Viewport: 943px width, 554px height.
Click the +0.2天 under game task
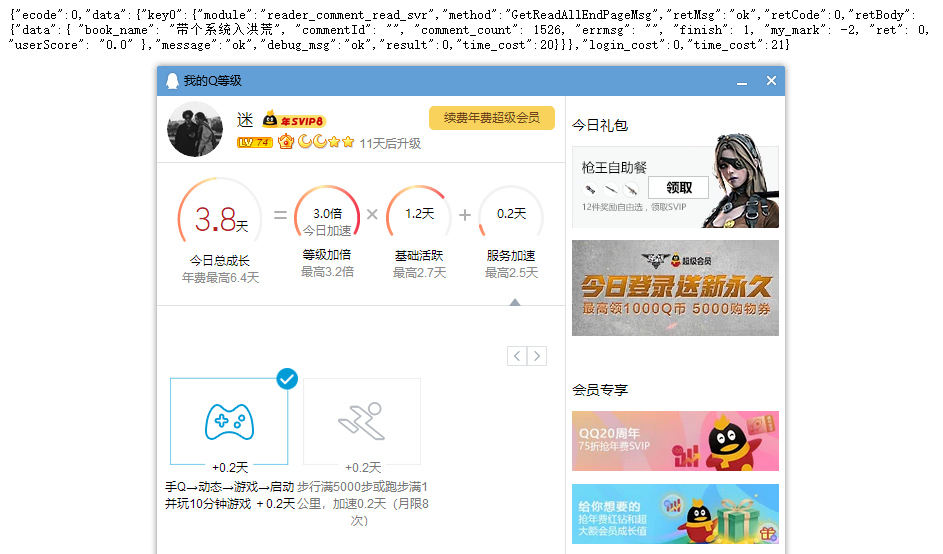230,467
